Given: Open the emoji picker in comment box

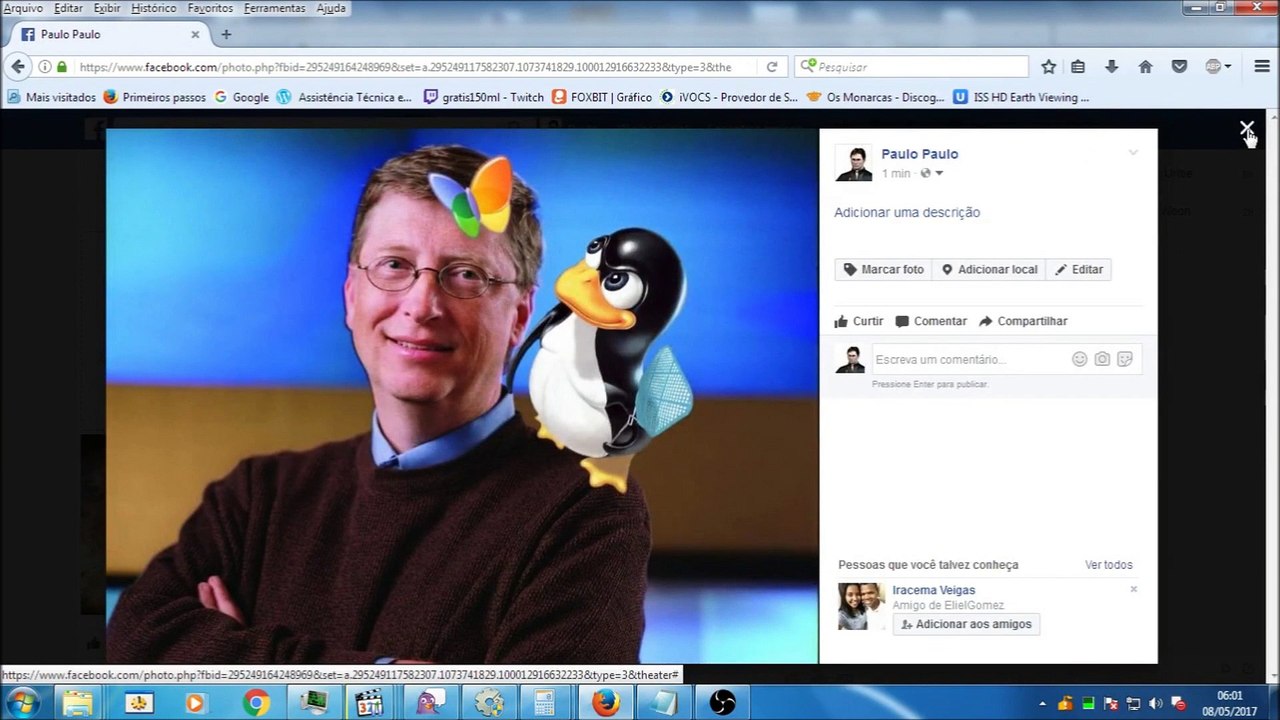Looking at the screenshot, I should pos(1079,359).
